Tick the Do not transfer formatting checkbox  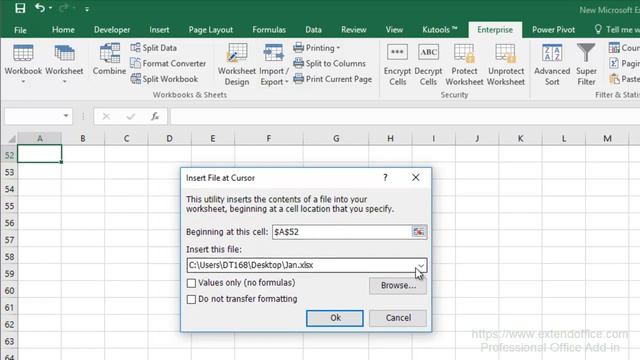pyautogui.click(x=191, y=299)
